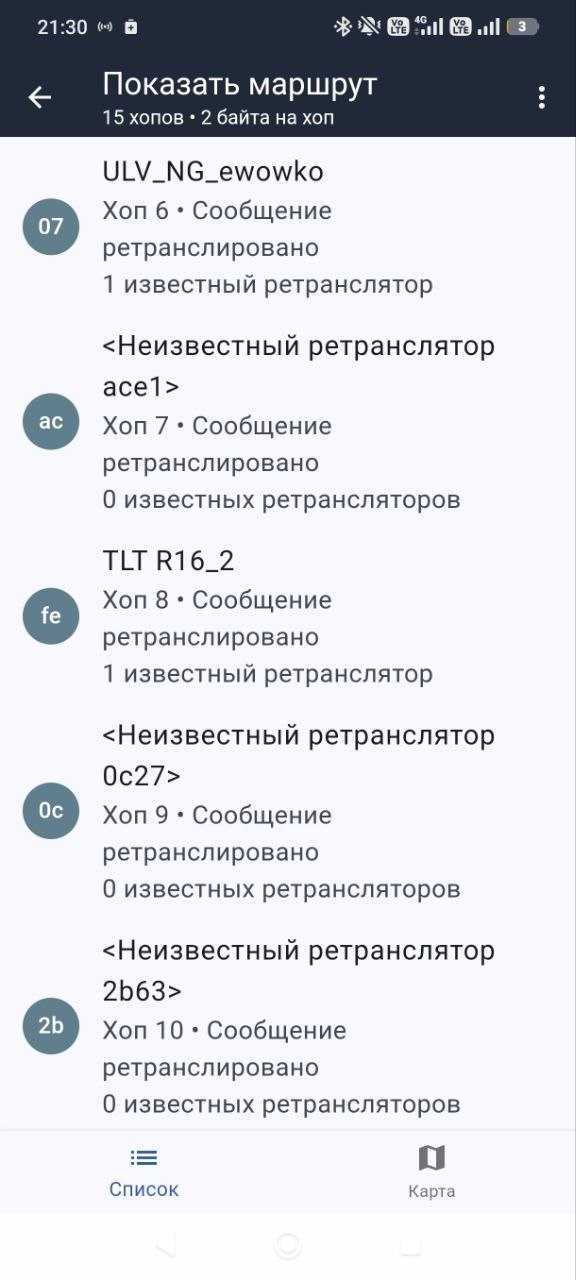Tap the 2b hop avatar badge

point(51,1025)
